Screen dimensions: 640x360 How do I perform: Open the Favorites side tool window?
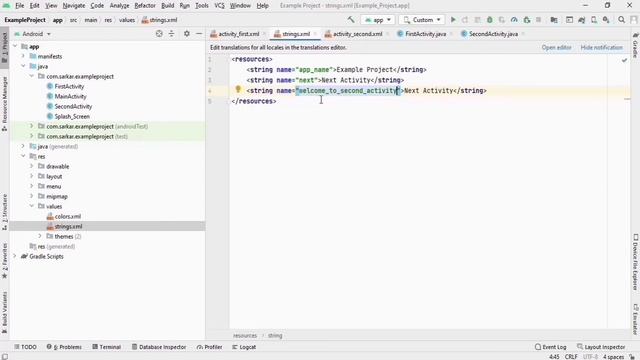pos(4,261)
